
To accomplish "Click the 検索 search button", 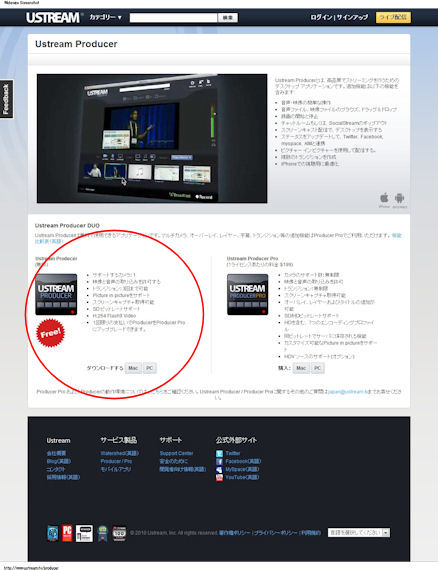I will [228, 17].
